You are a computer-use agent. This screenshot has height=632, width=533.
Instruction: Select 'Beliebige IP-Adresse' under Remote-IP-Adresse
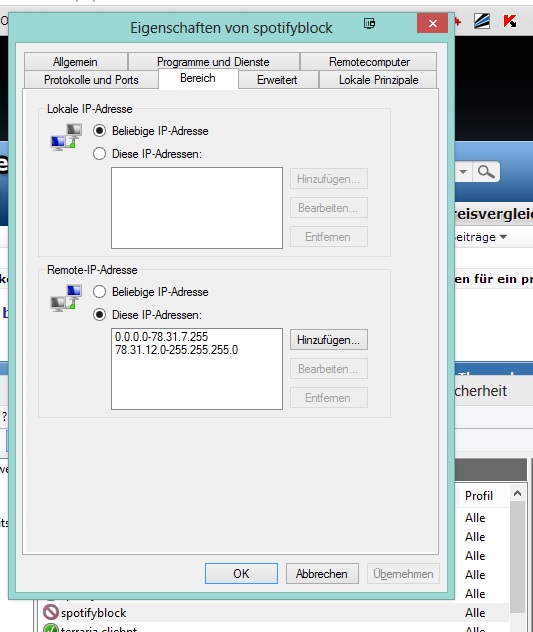tap(100, 291)
